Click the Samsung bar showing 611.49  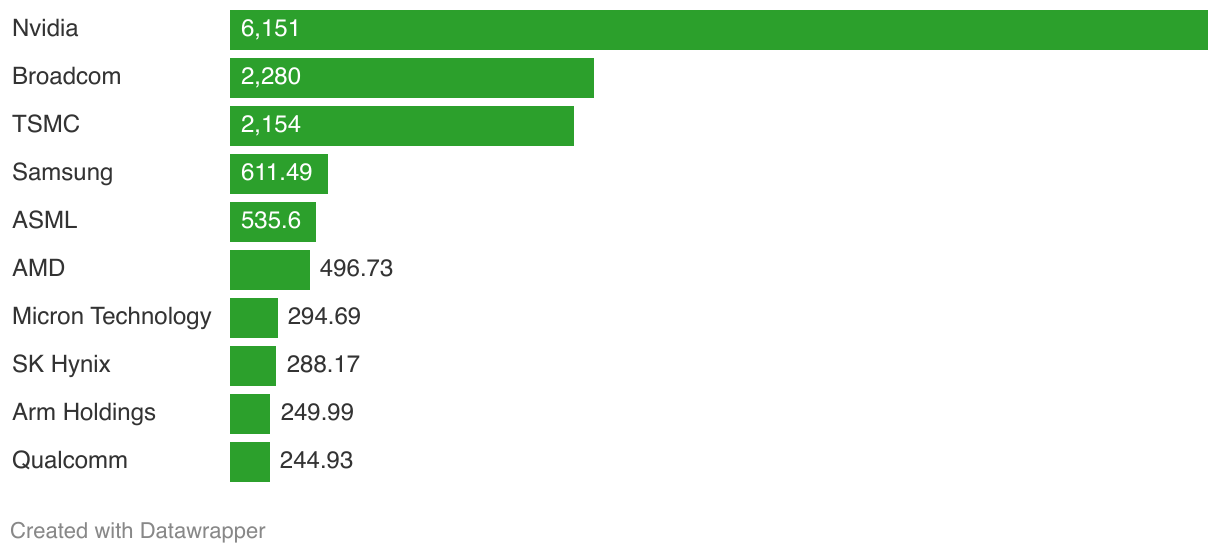pos(279,174)
